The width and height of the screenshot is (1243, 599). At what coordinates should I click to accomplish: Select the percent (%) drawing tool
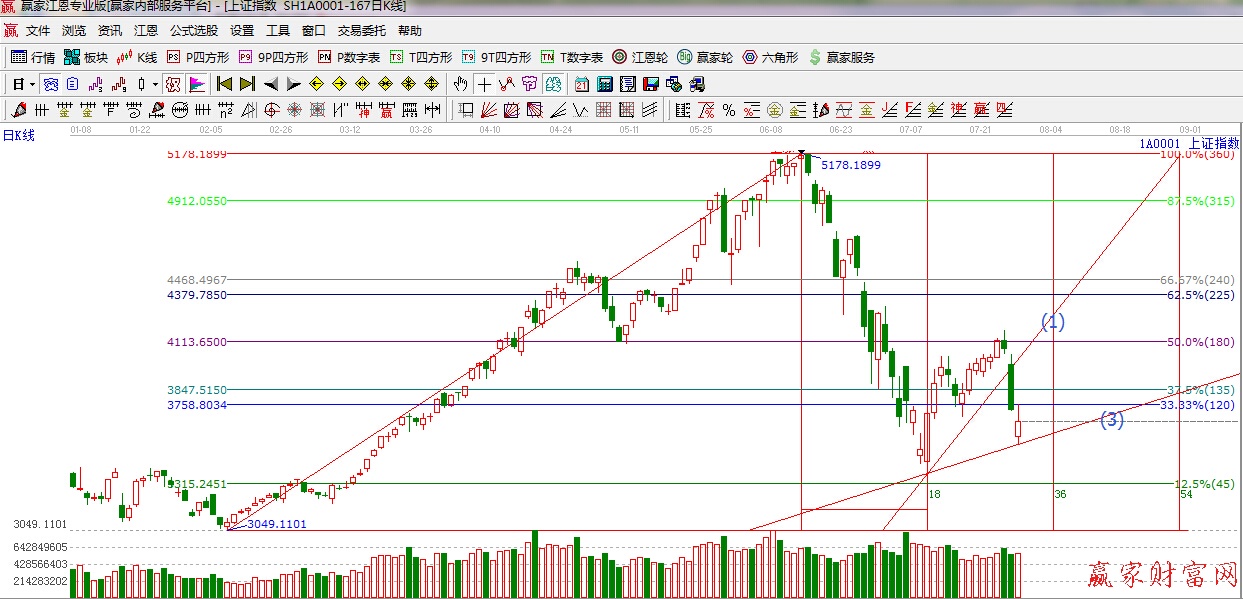coord(729,109)
